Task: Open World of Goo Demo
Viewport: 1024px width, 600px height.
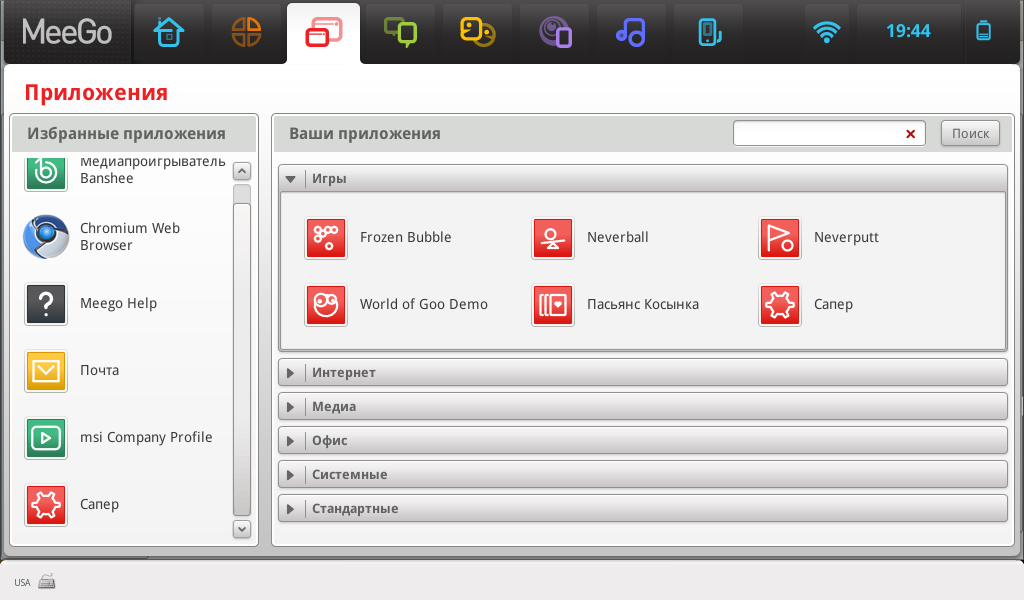Action: point(326,305)
